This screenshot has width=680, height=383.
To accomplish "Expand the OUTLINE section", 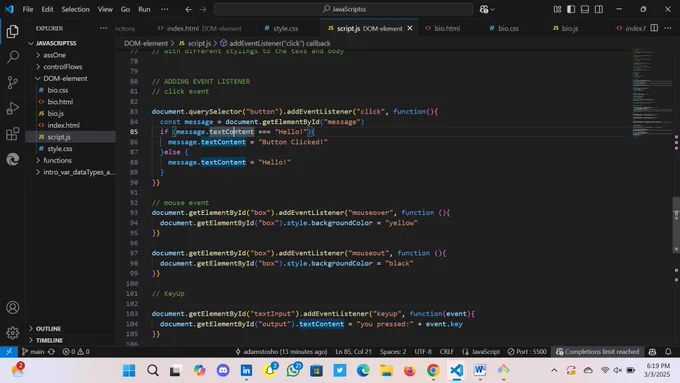I will tap(48, 329).
